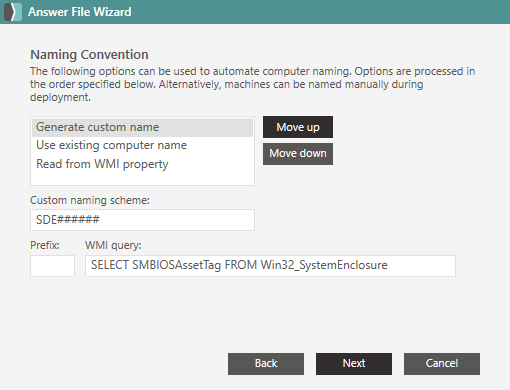Select 'Read from WMI property' option
This screenshot has width=510, height=390.
coord(142,164)
